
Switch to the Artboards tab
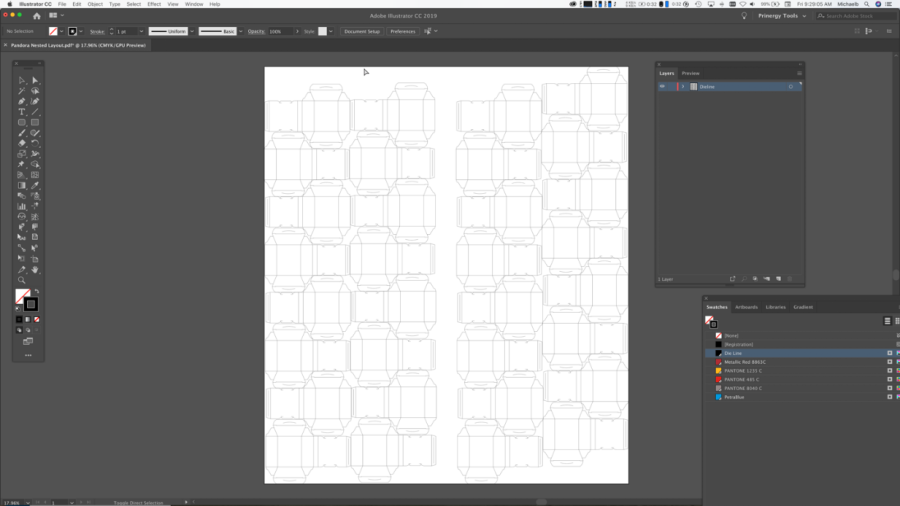[x=748, y=307]
